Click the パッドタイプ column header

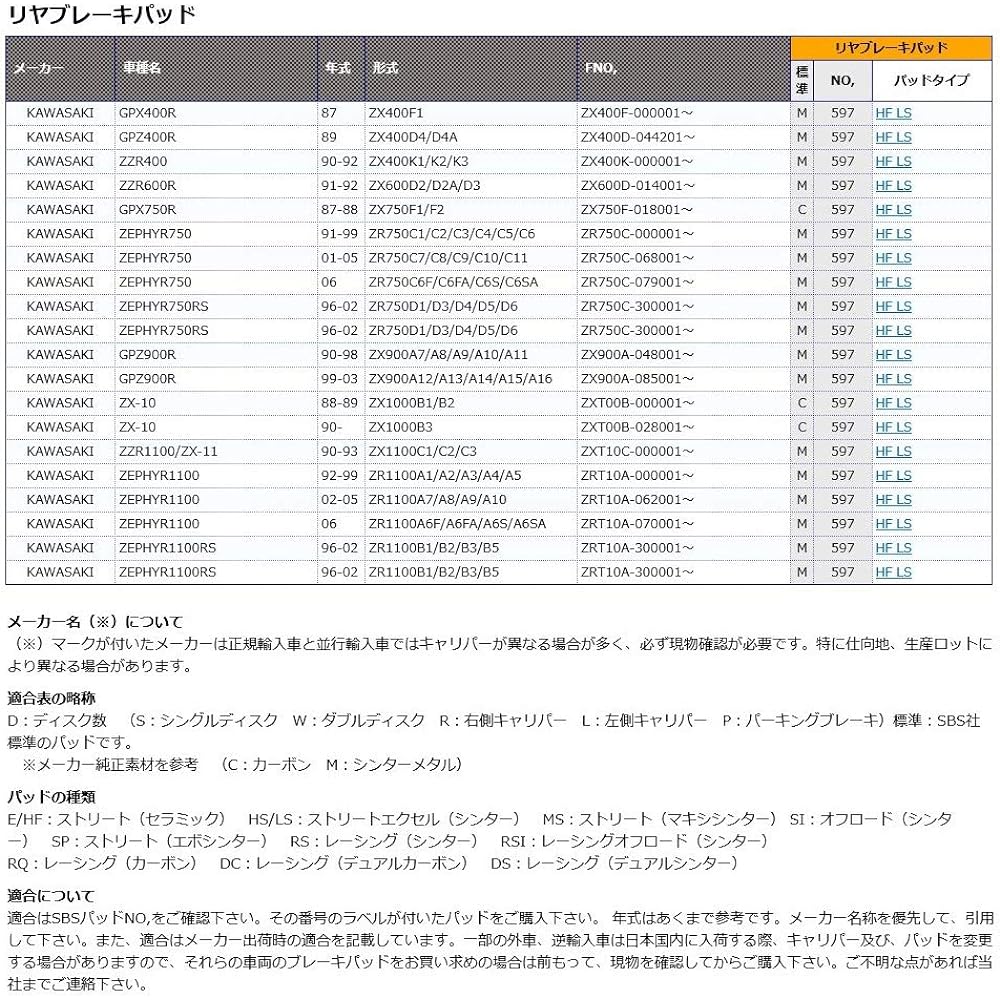click(x=932, y=81)
